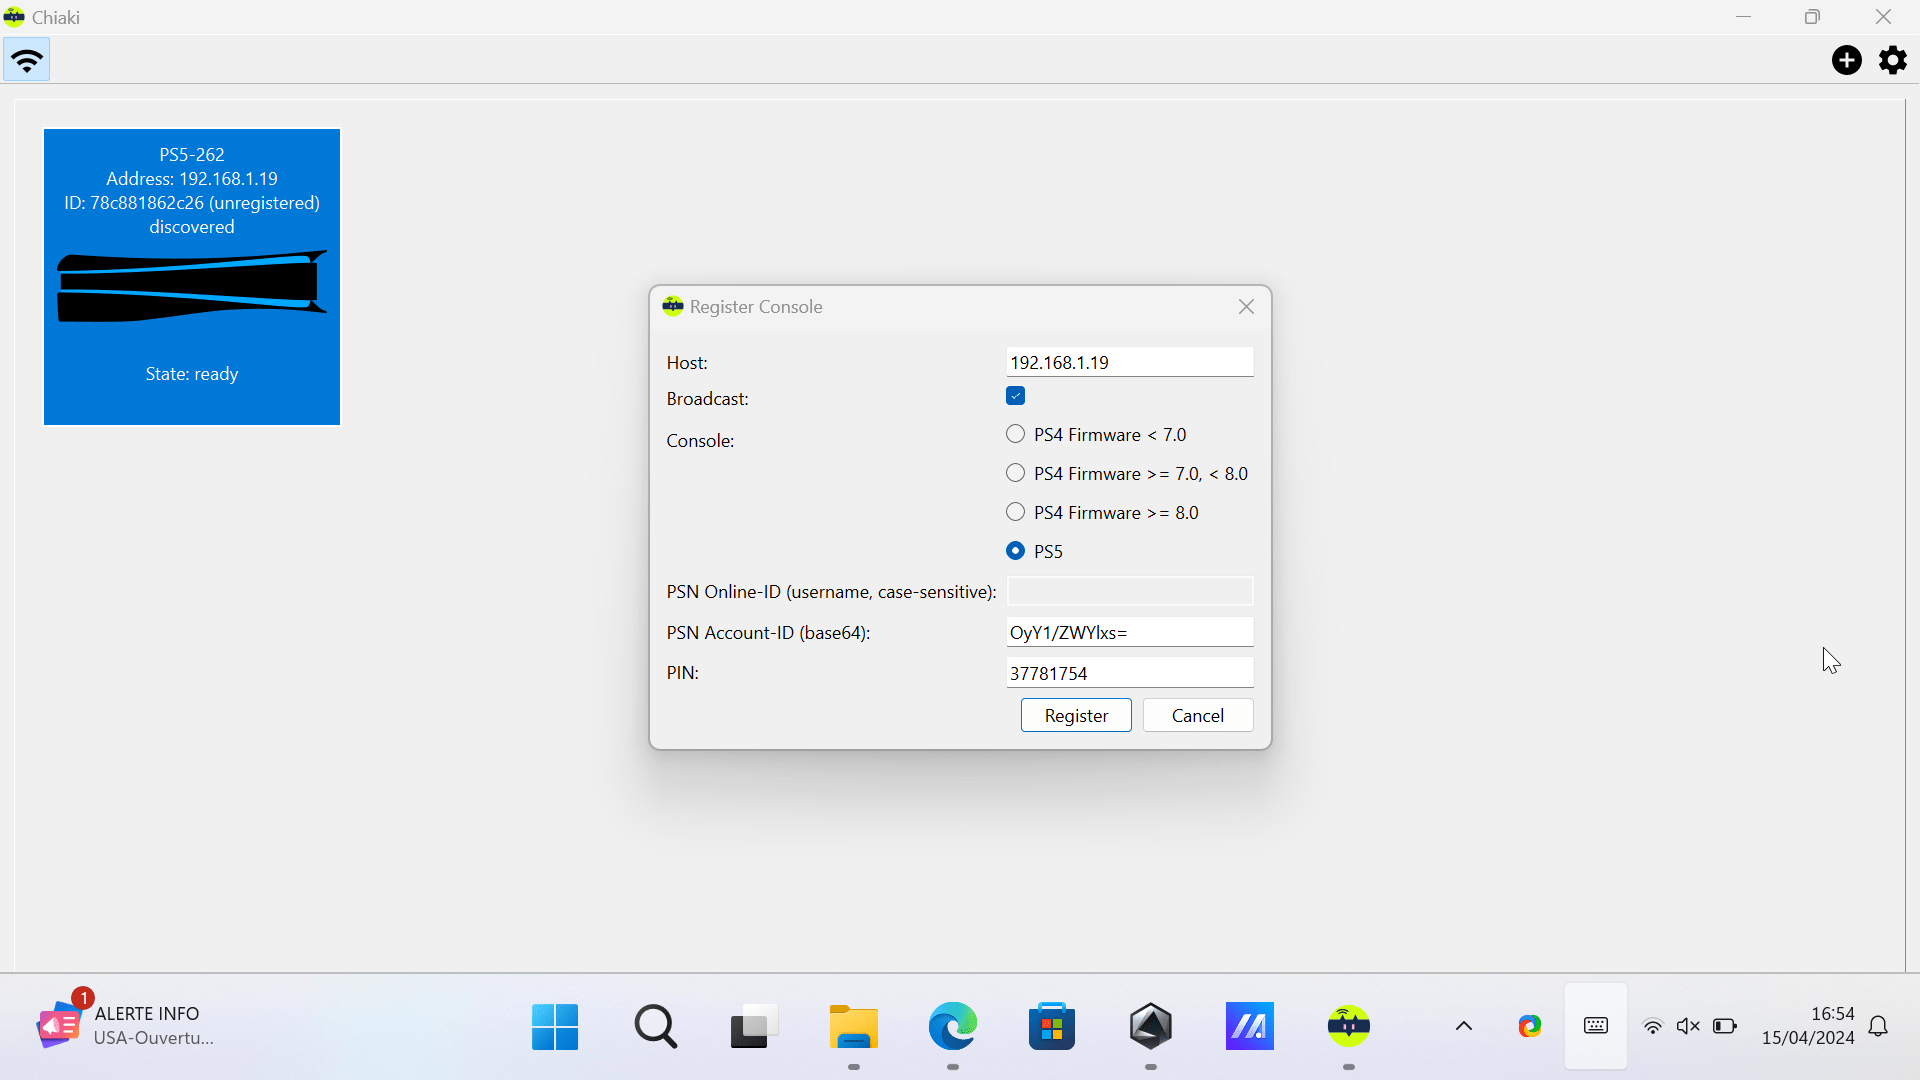Click the Register Console title icon
1920x1080 pixels.
pyautogui.click(x=673, y=306)
